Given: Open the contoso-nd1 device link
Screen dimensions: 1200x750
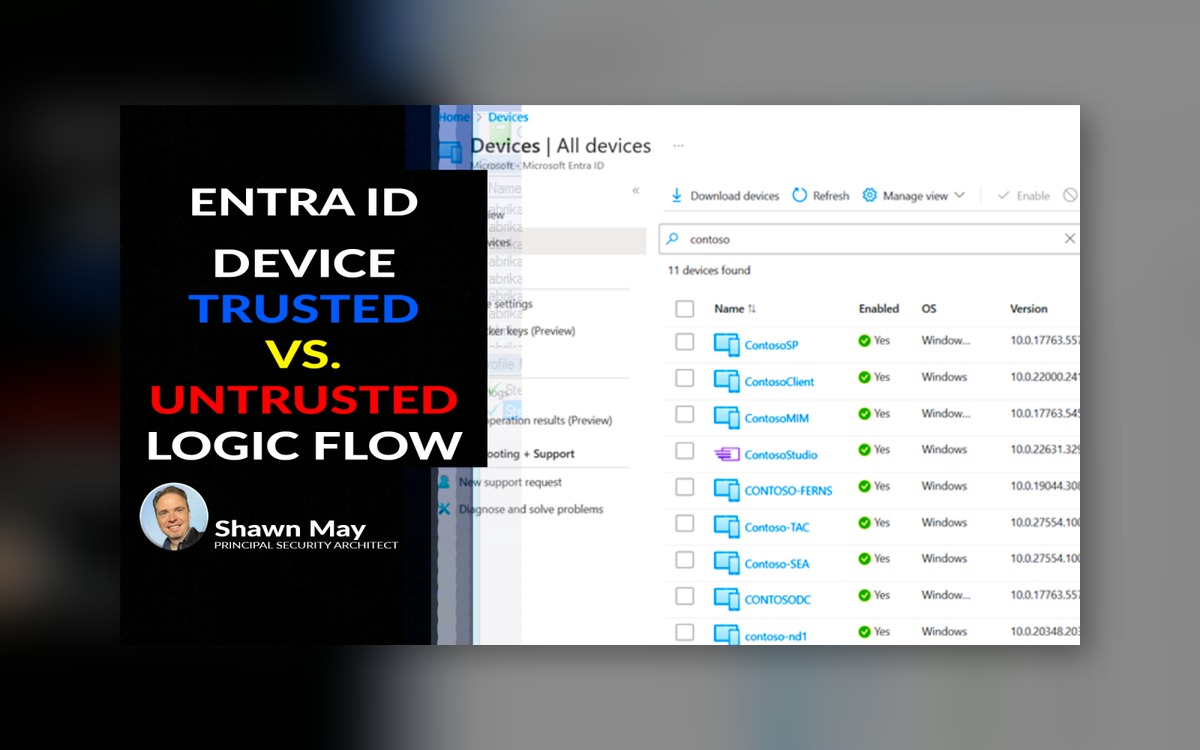Looking at the screenshot, I should tap(776, 636).
